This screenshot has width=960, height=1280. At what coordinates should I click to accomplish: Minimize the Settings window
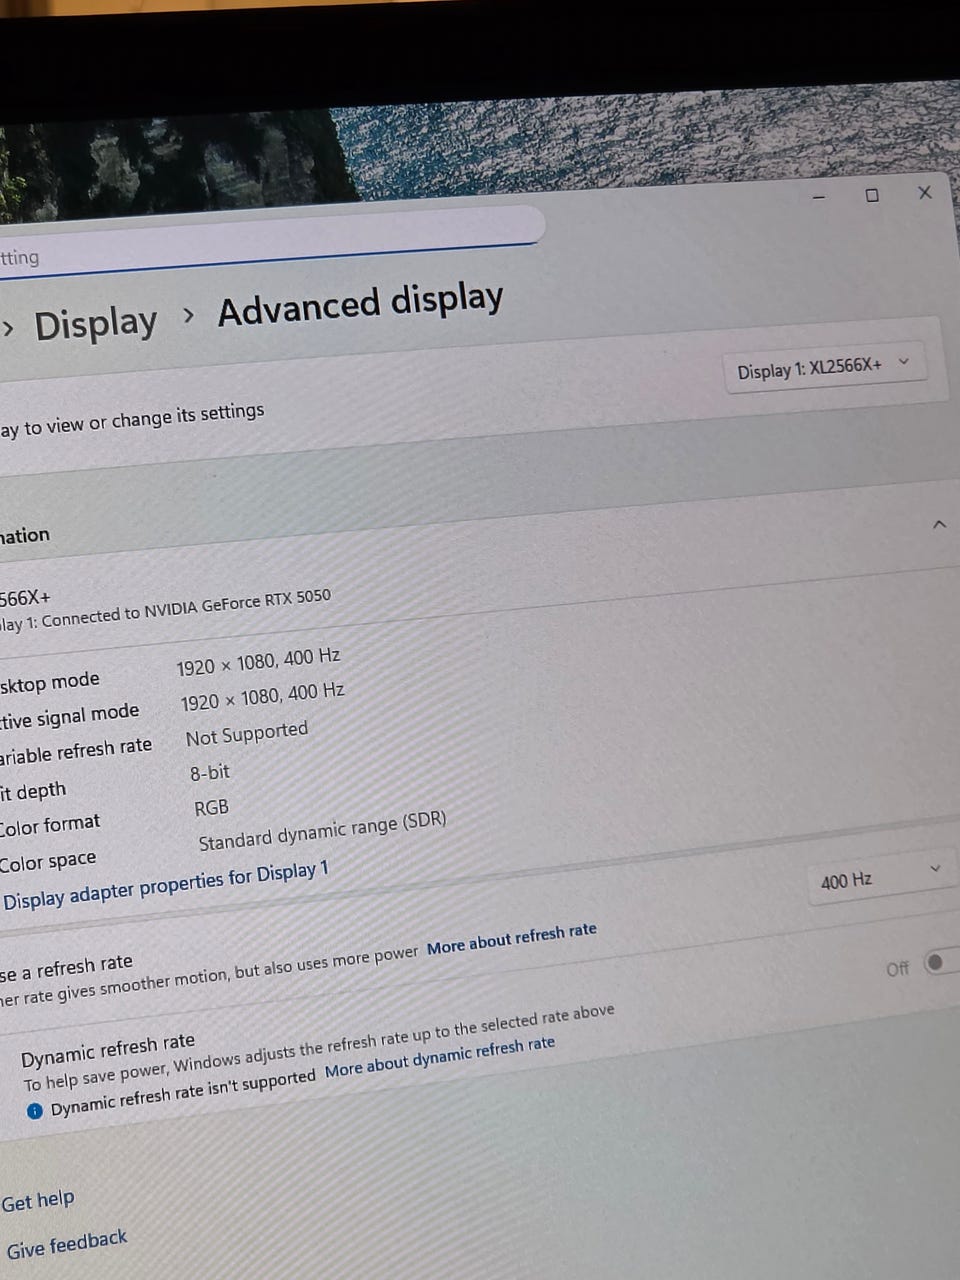[819, 198]
